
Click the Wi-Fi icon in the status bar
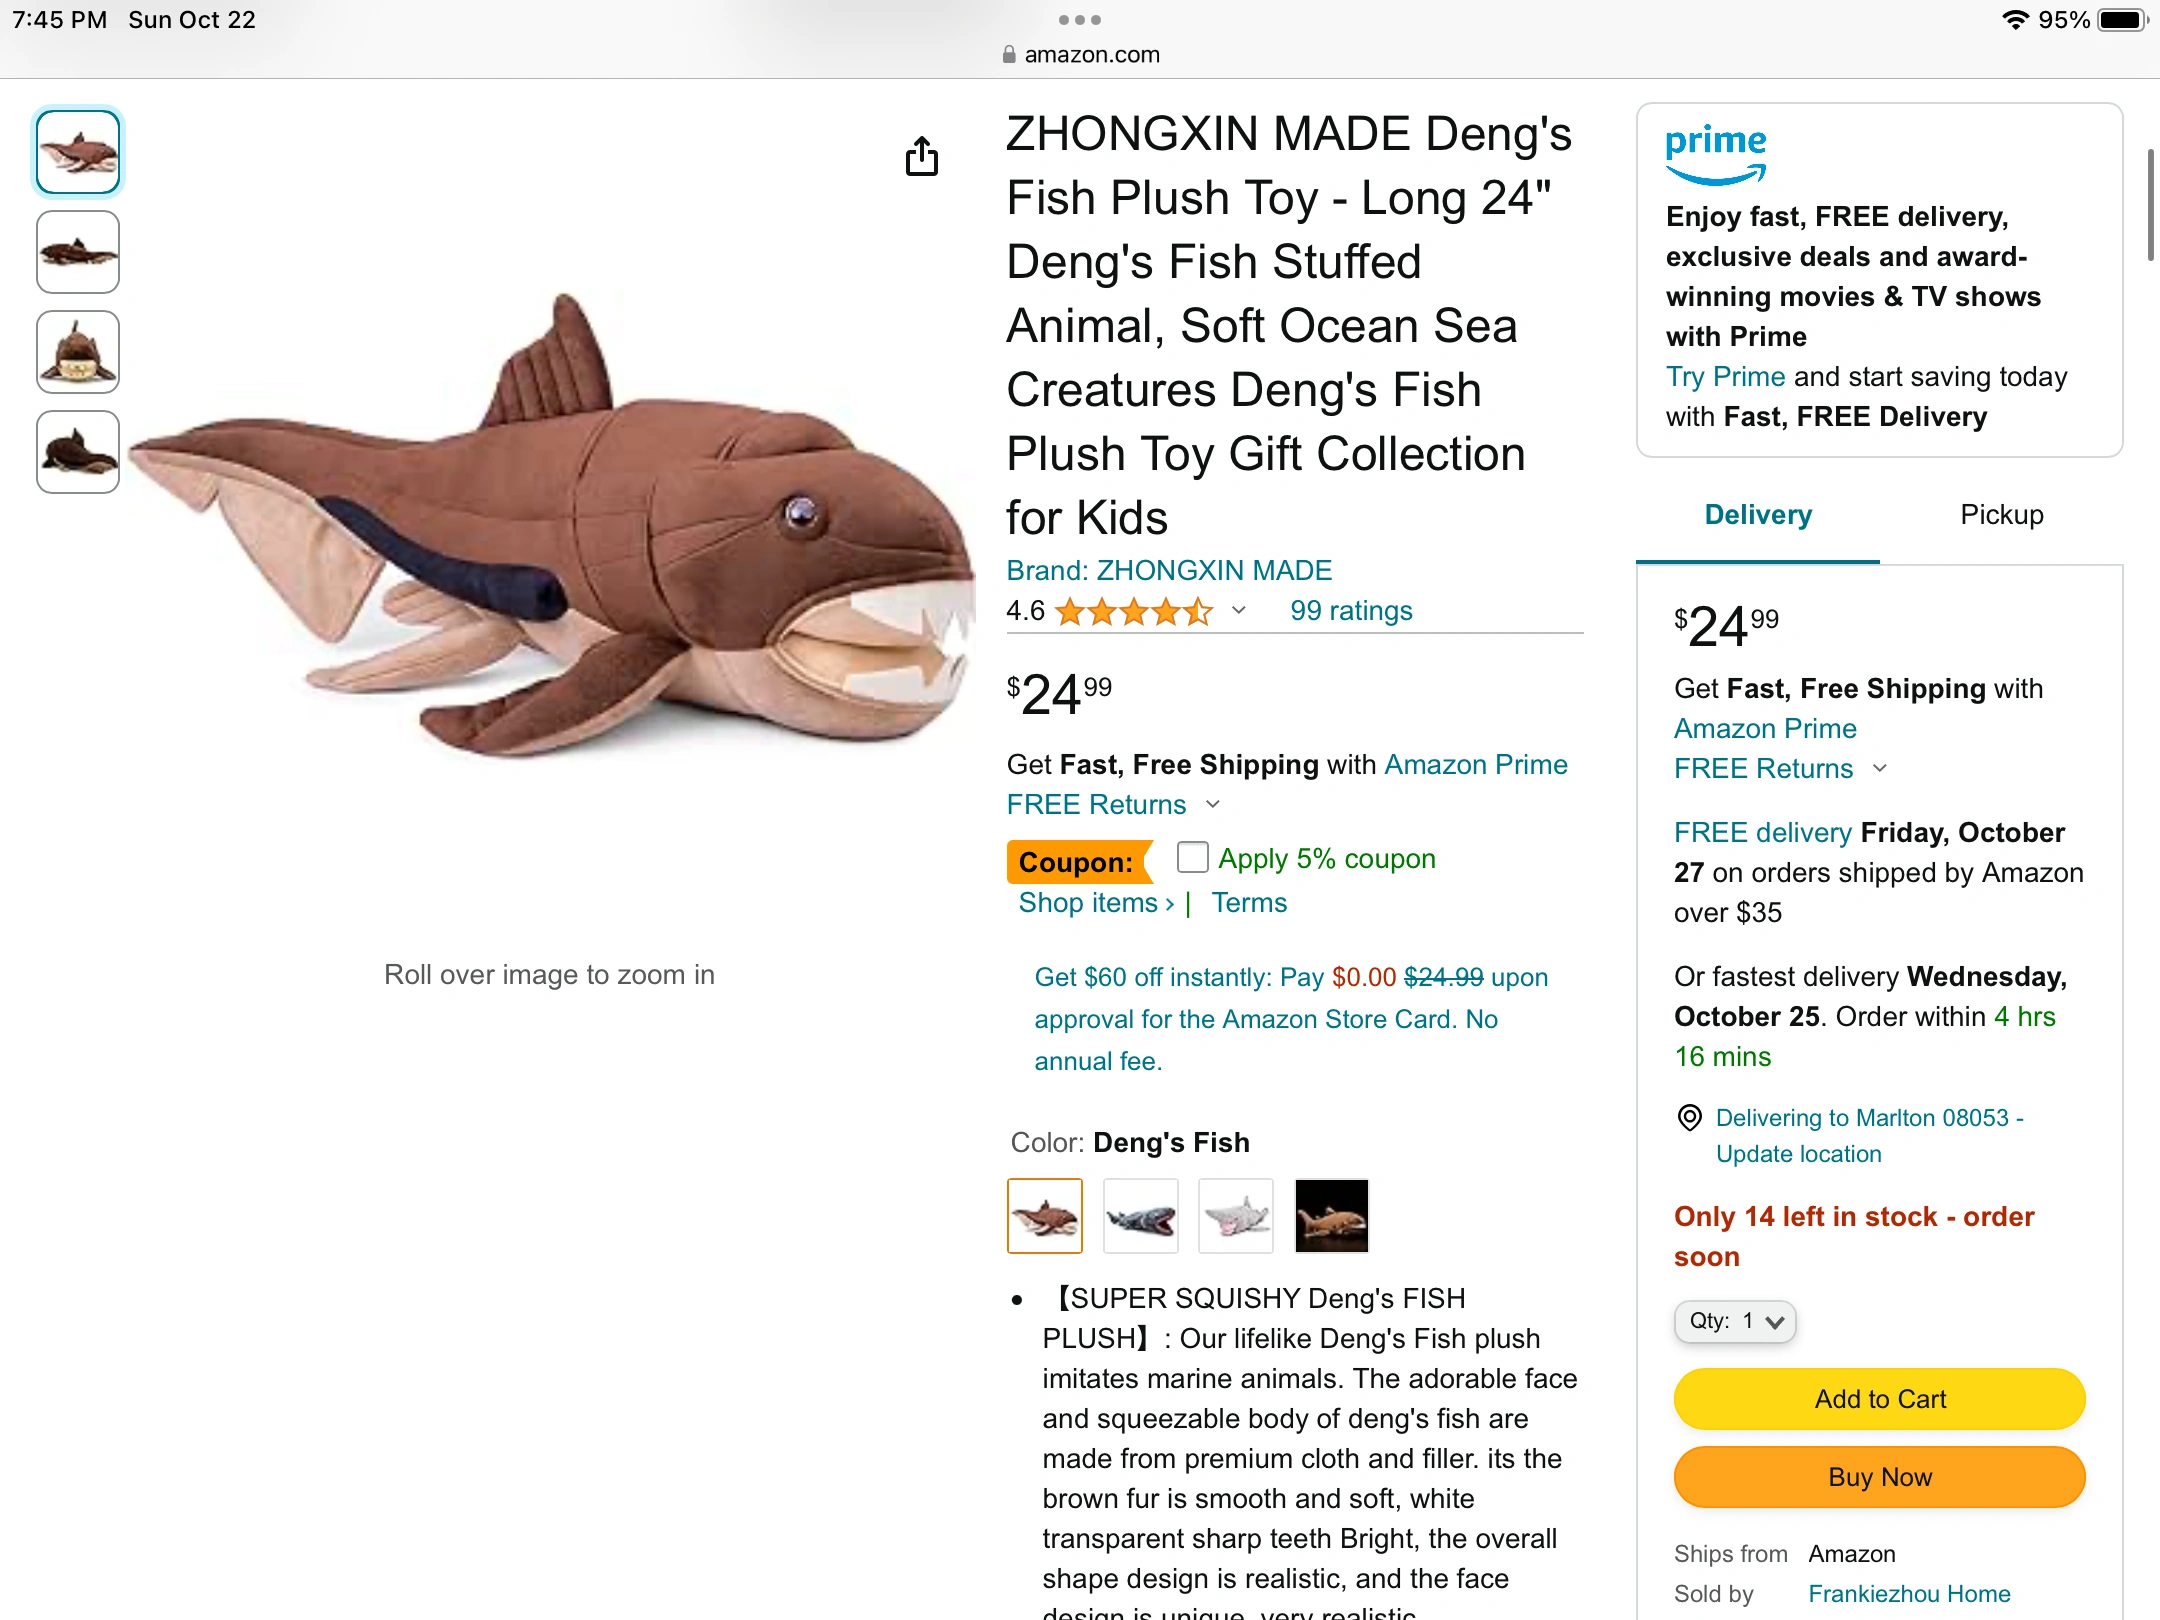tap(2017, 18)
